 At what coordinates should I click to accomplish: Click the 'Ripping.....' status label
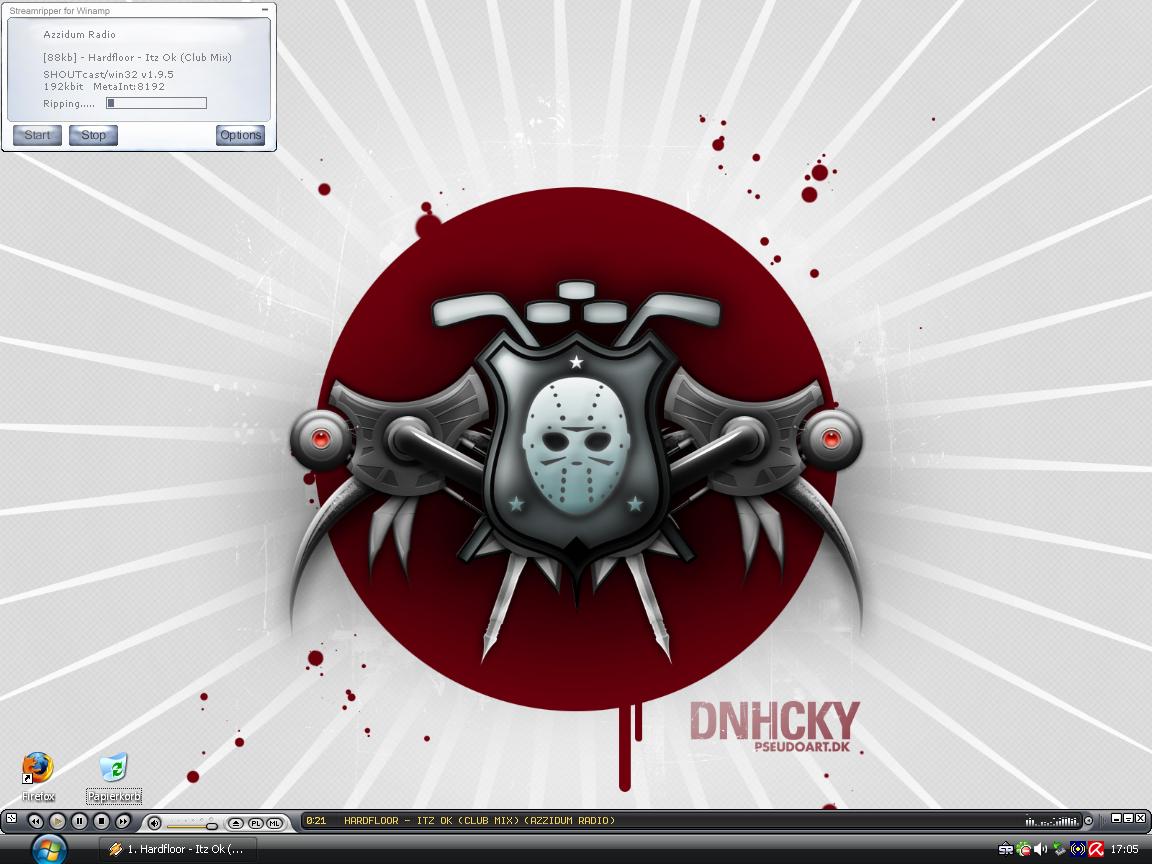click(x=69, y=104)
